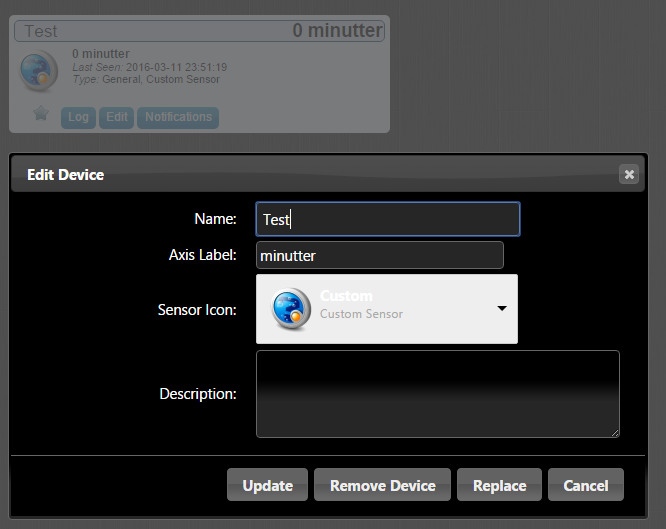Image resolution: width=666 pixels, height=529 pixels.
Task: Click into the Description text area
Action: 438,394
